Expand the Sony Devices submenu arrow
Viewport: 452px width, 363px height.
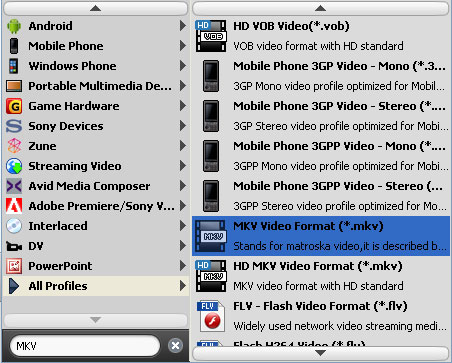click(x=183, y=126)
